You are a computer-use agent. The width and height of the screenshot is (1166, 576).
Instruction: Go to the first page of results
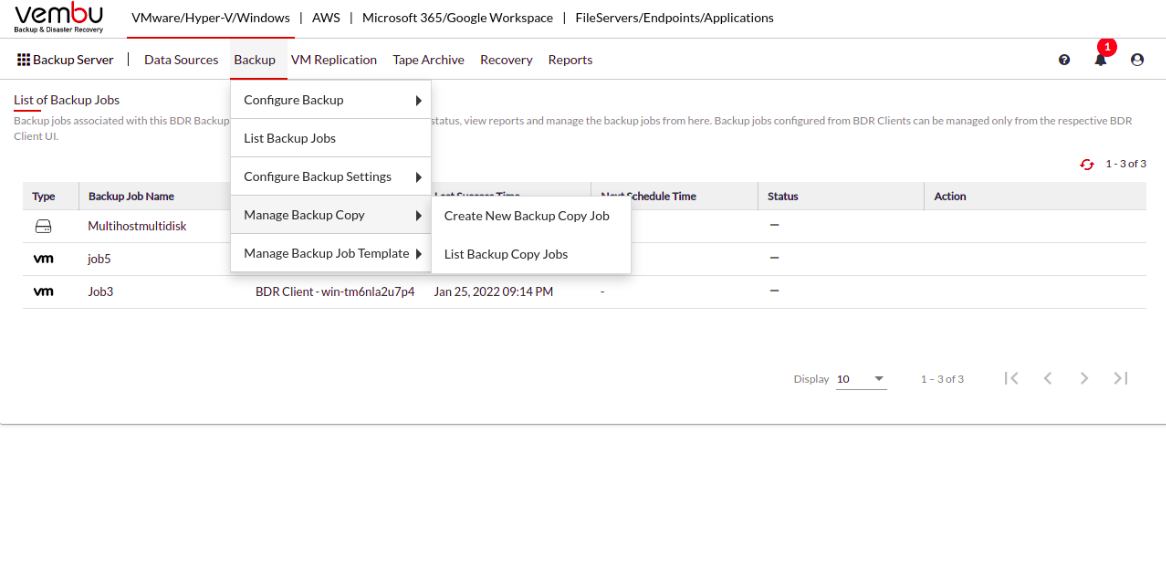point(1011,378)
